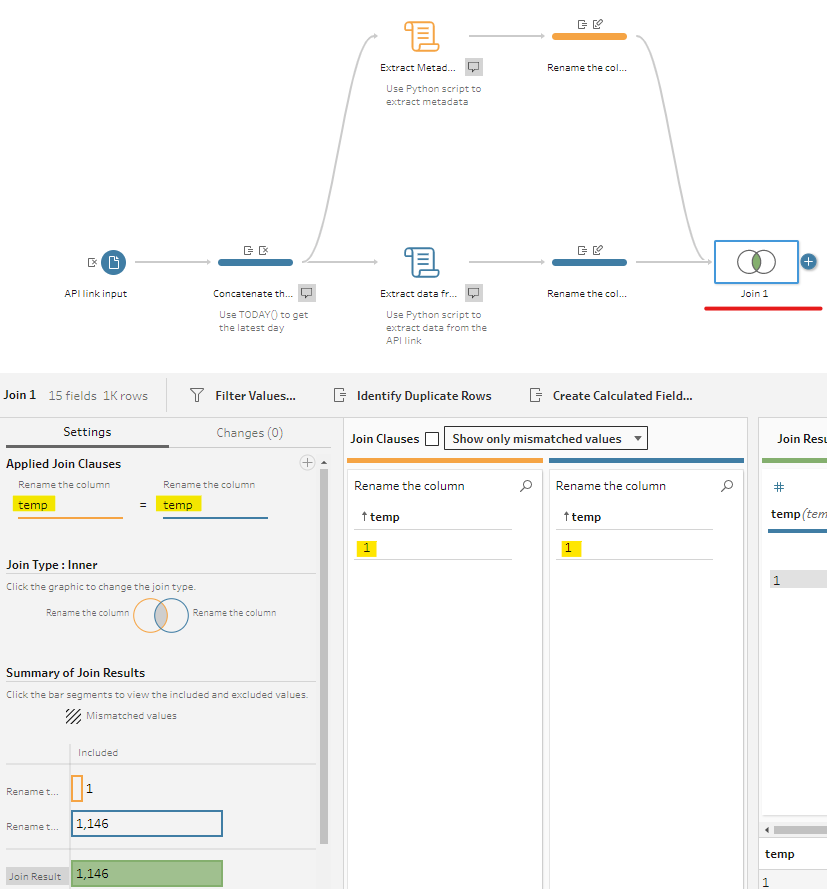Select the API link input step icon
Viewport: 827px width, 889px height.
[113, 263]
